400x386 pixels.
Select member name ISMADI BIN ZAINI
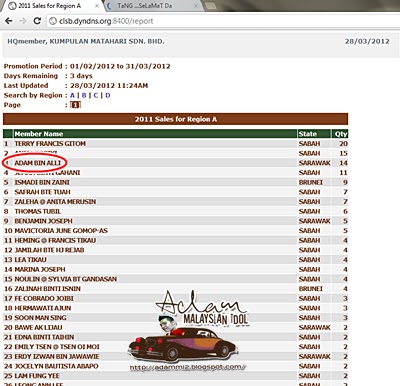[x=42, y=182]
